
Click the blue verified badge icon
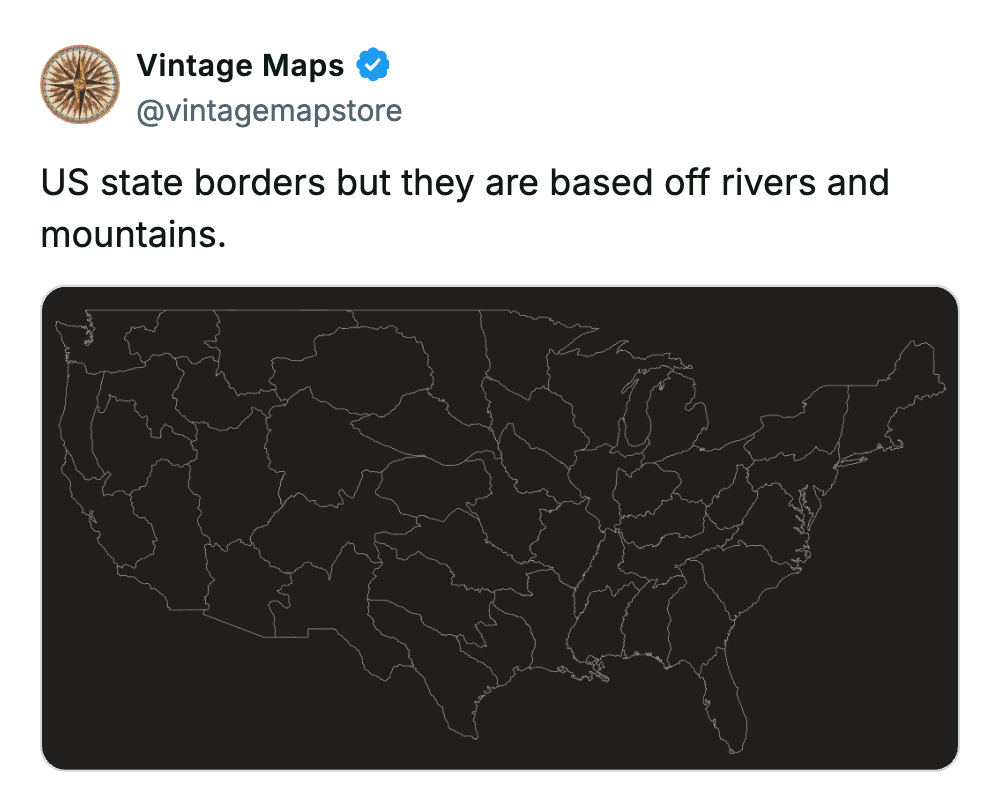[371, 63]
